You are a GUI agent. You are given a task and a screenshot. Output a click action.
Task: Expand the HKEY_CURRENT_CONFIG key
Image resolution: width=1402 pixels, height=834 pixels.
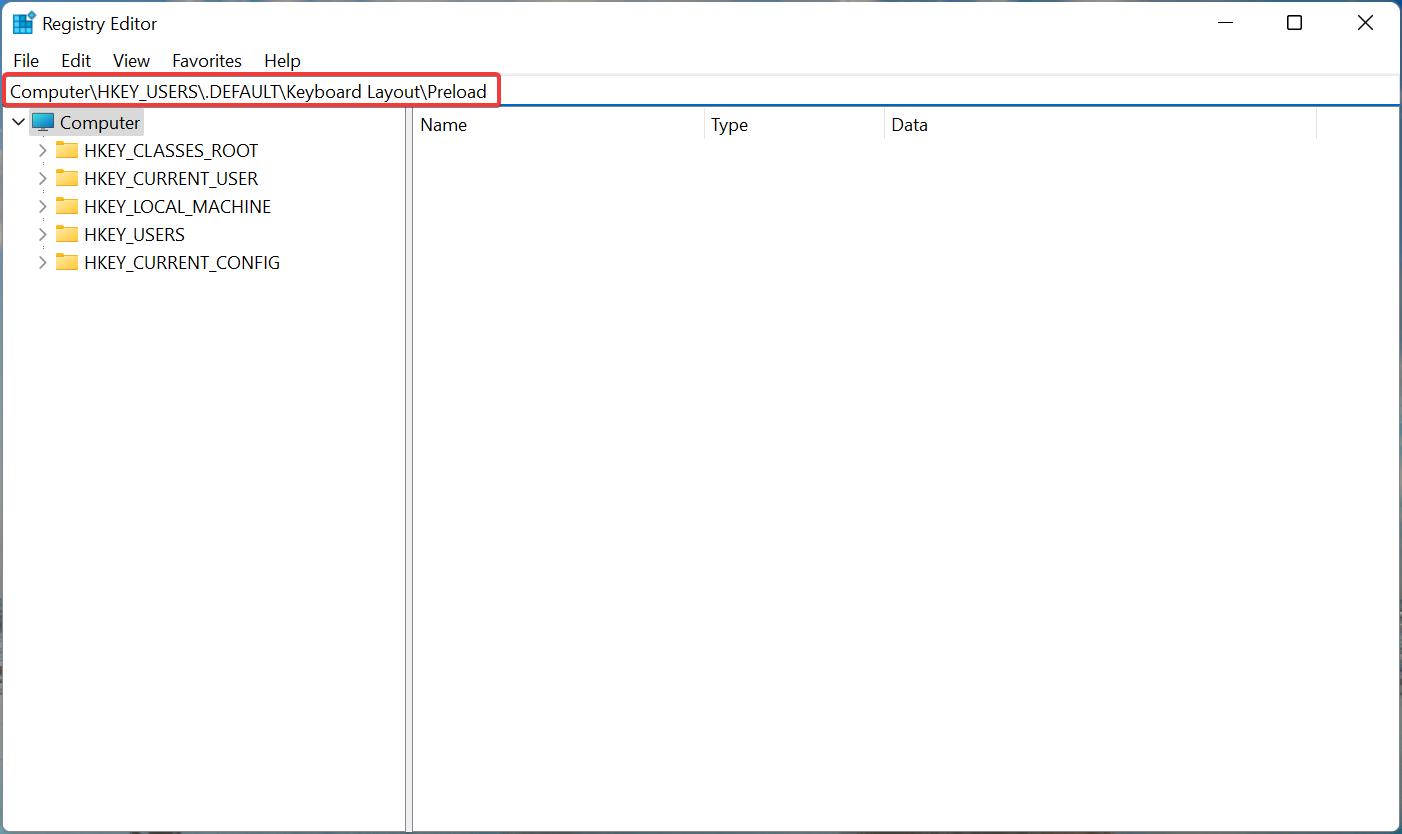(x=42, y=262)
